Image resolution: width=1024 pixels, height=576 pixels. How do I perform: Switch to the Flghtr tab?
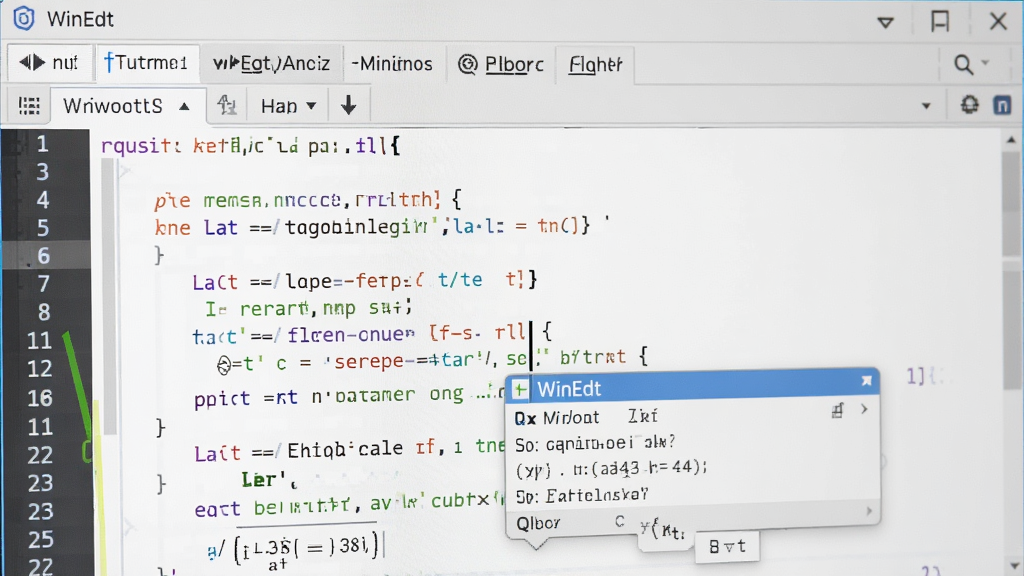click(x=595, y=64)
